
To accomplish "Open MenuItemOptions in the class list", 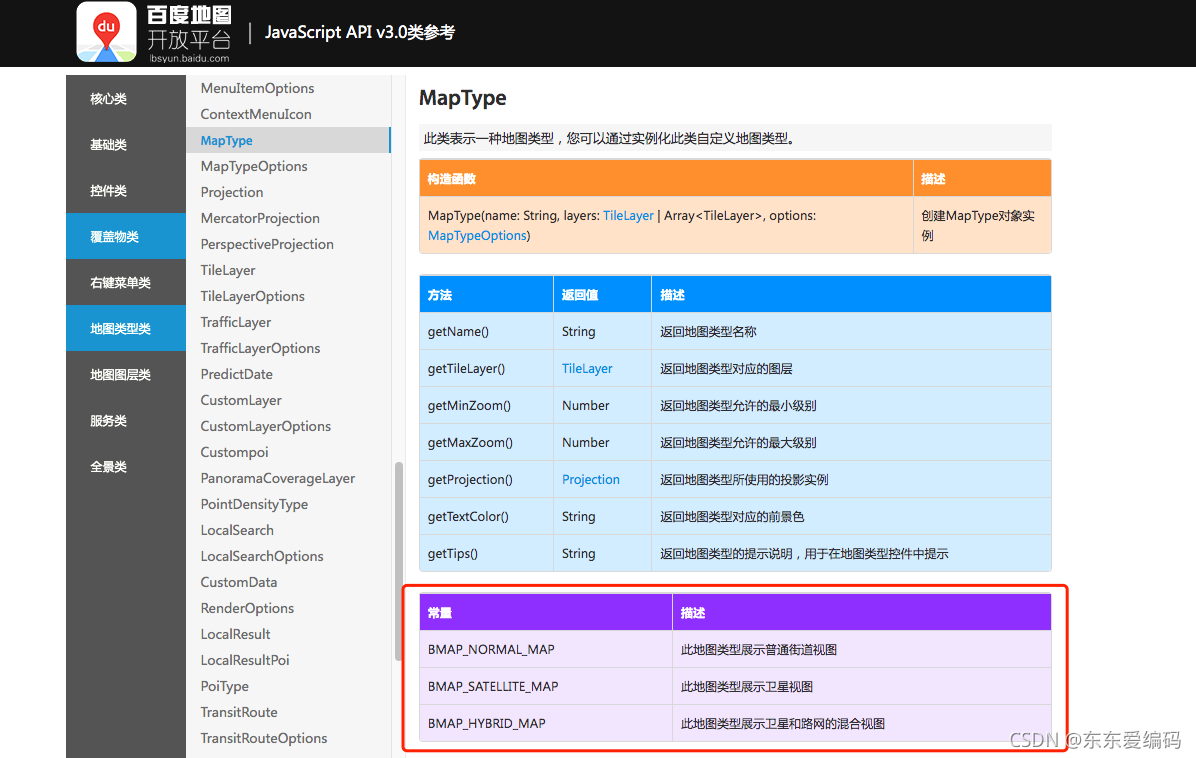I will point(257,88).
